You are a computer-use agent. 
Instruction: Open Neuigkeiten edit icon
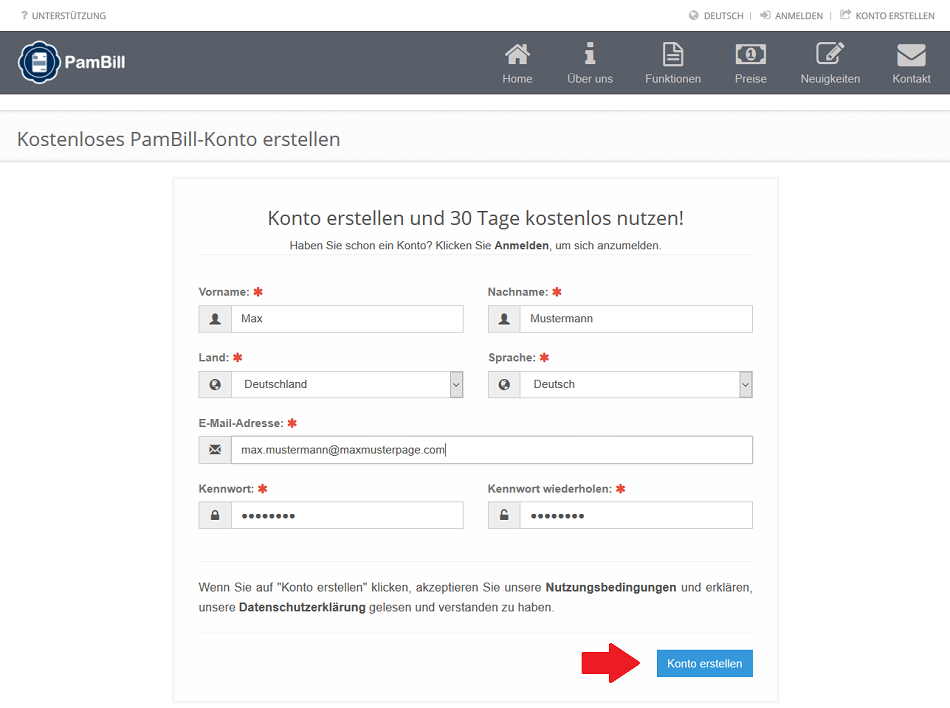[x=830, y=54]
